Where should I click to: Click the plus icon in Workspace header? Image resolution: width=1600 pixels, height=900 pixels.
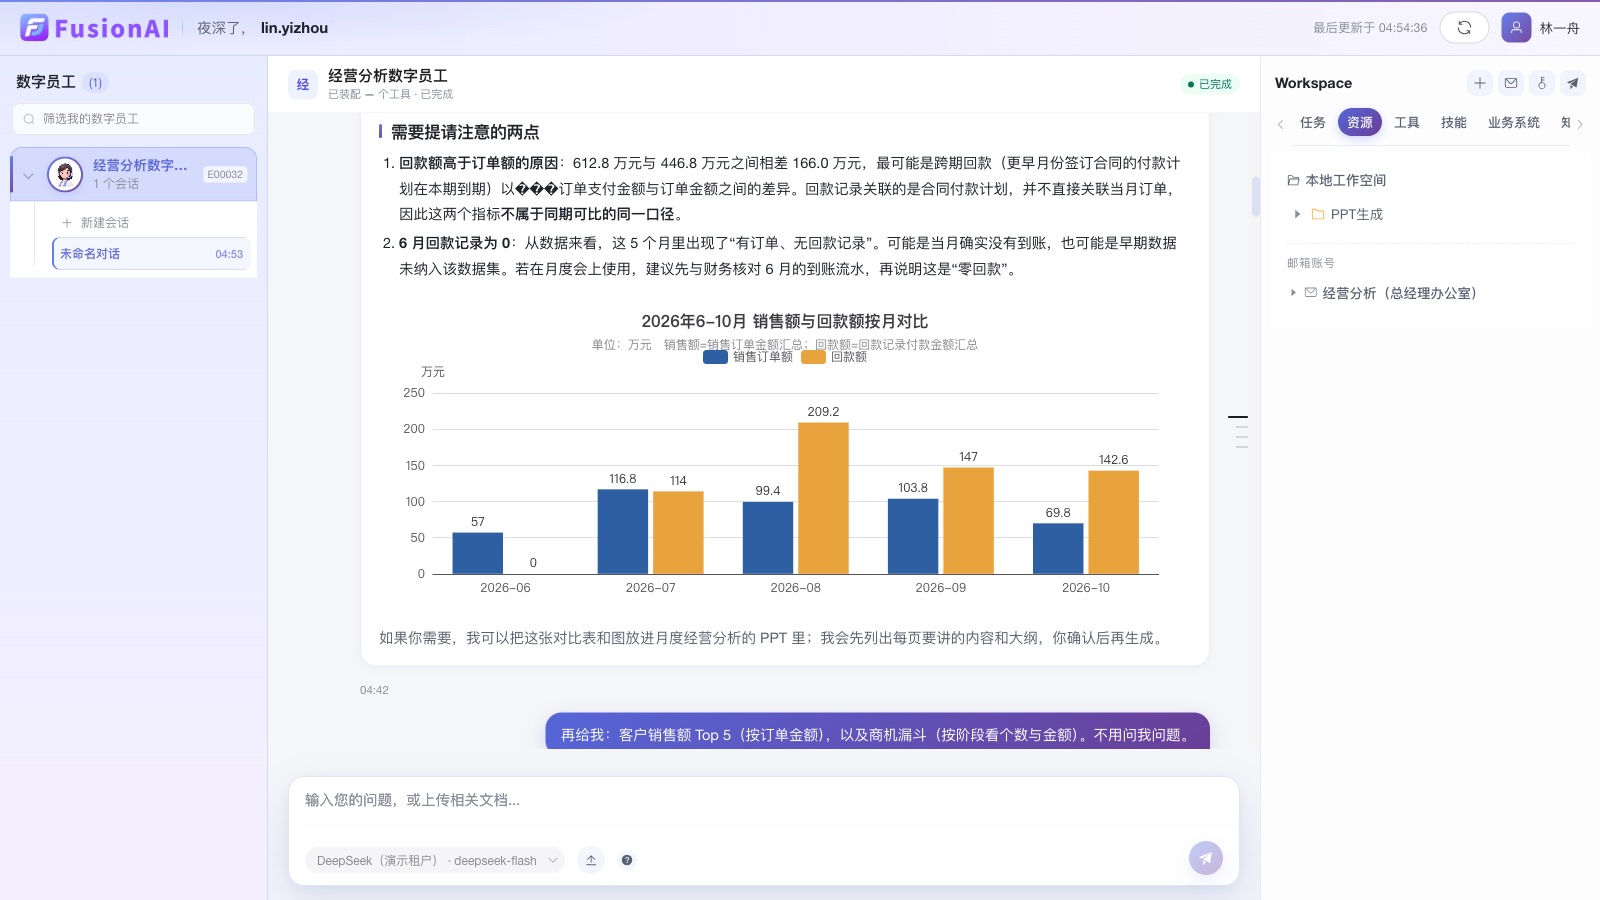point(1480,83)
